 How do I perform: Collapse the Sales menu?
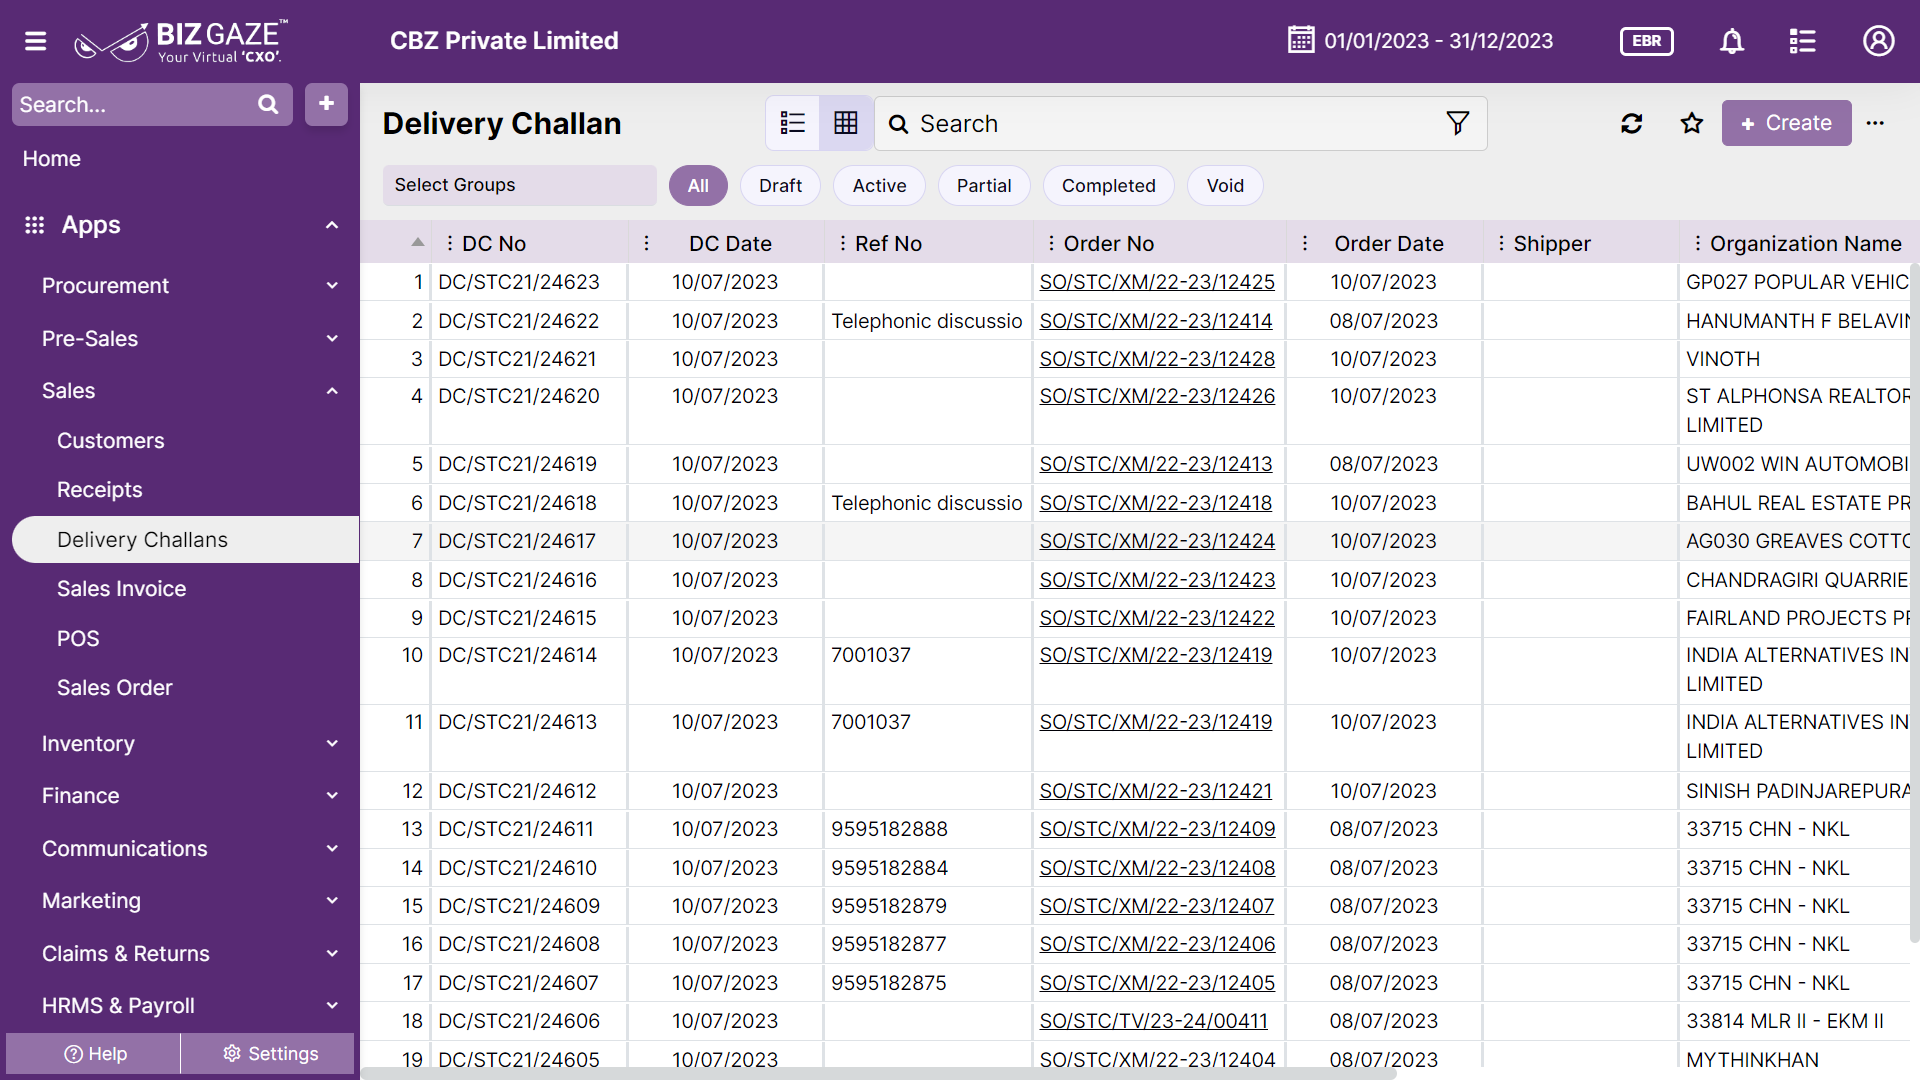[x=332, y=391]
